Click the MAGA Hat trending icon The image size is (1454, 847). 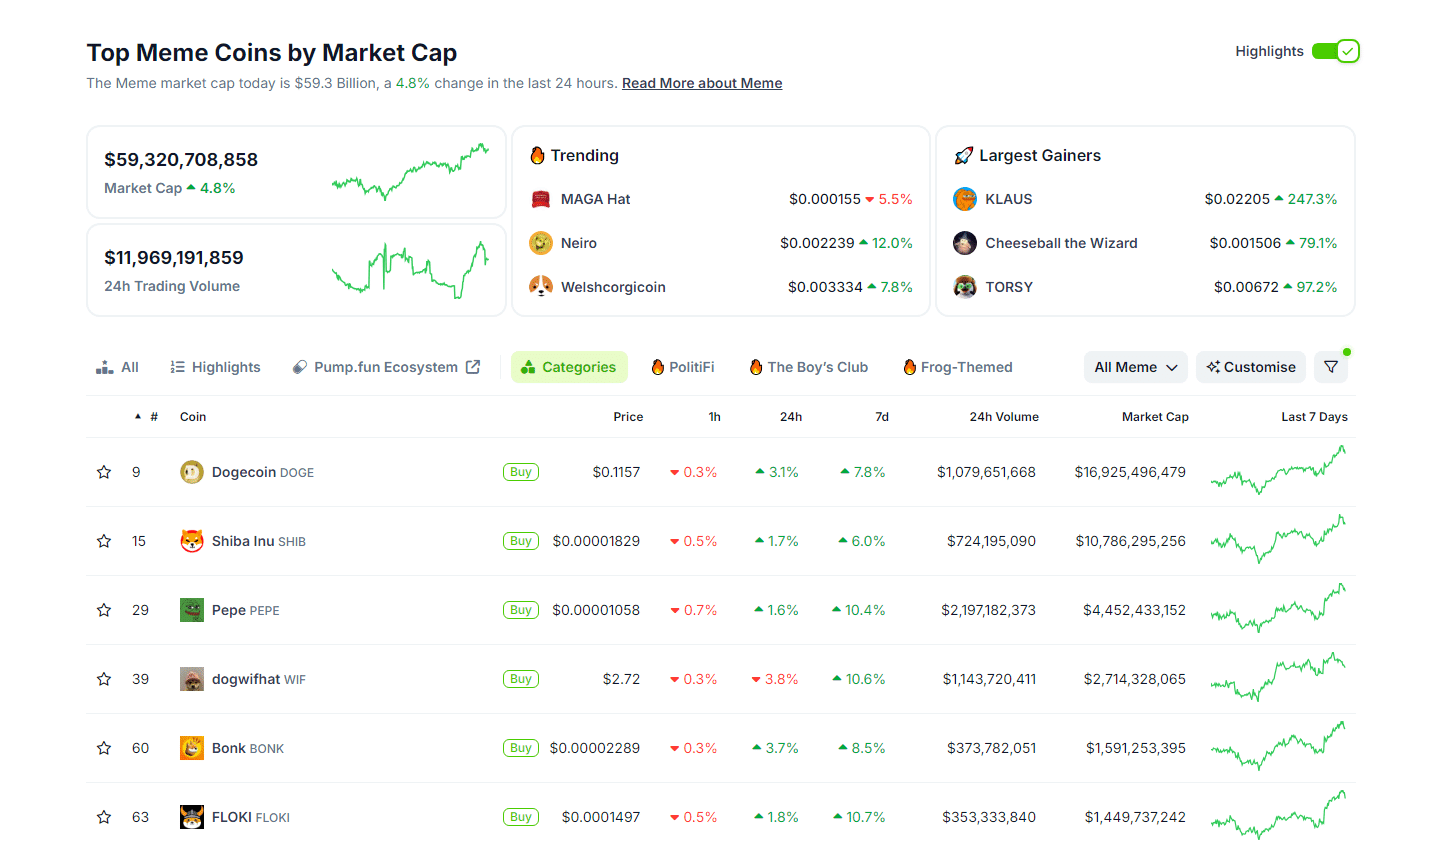[x=541, y=199]
